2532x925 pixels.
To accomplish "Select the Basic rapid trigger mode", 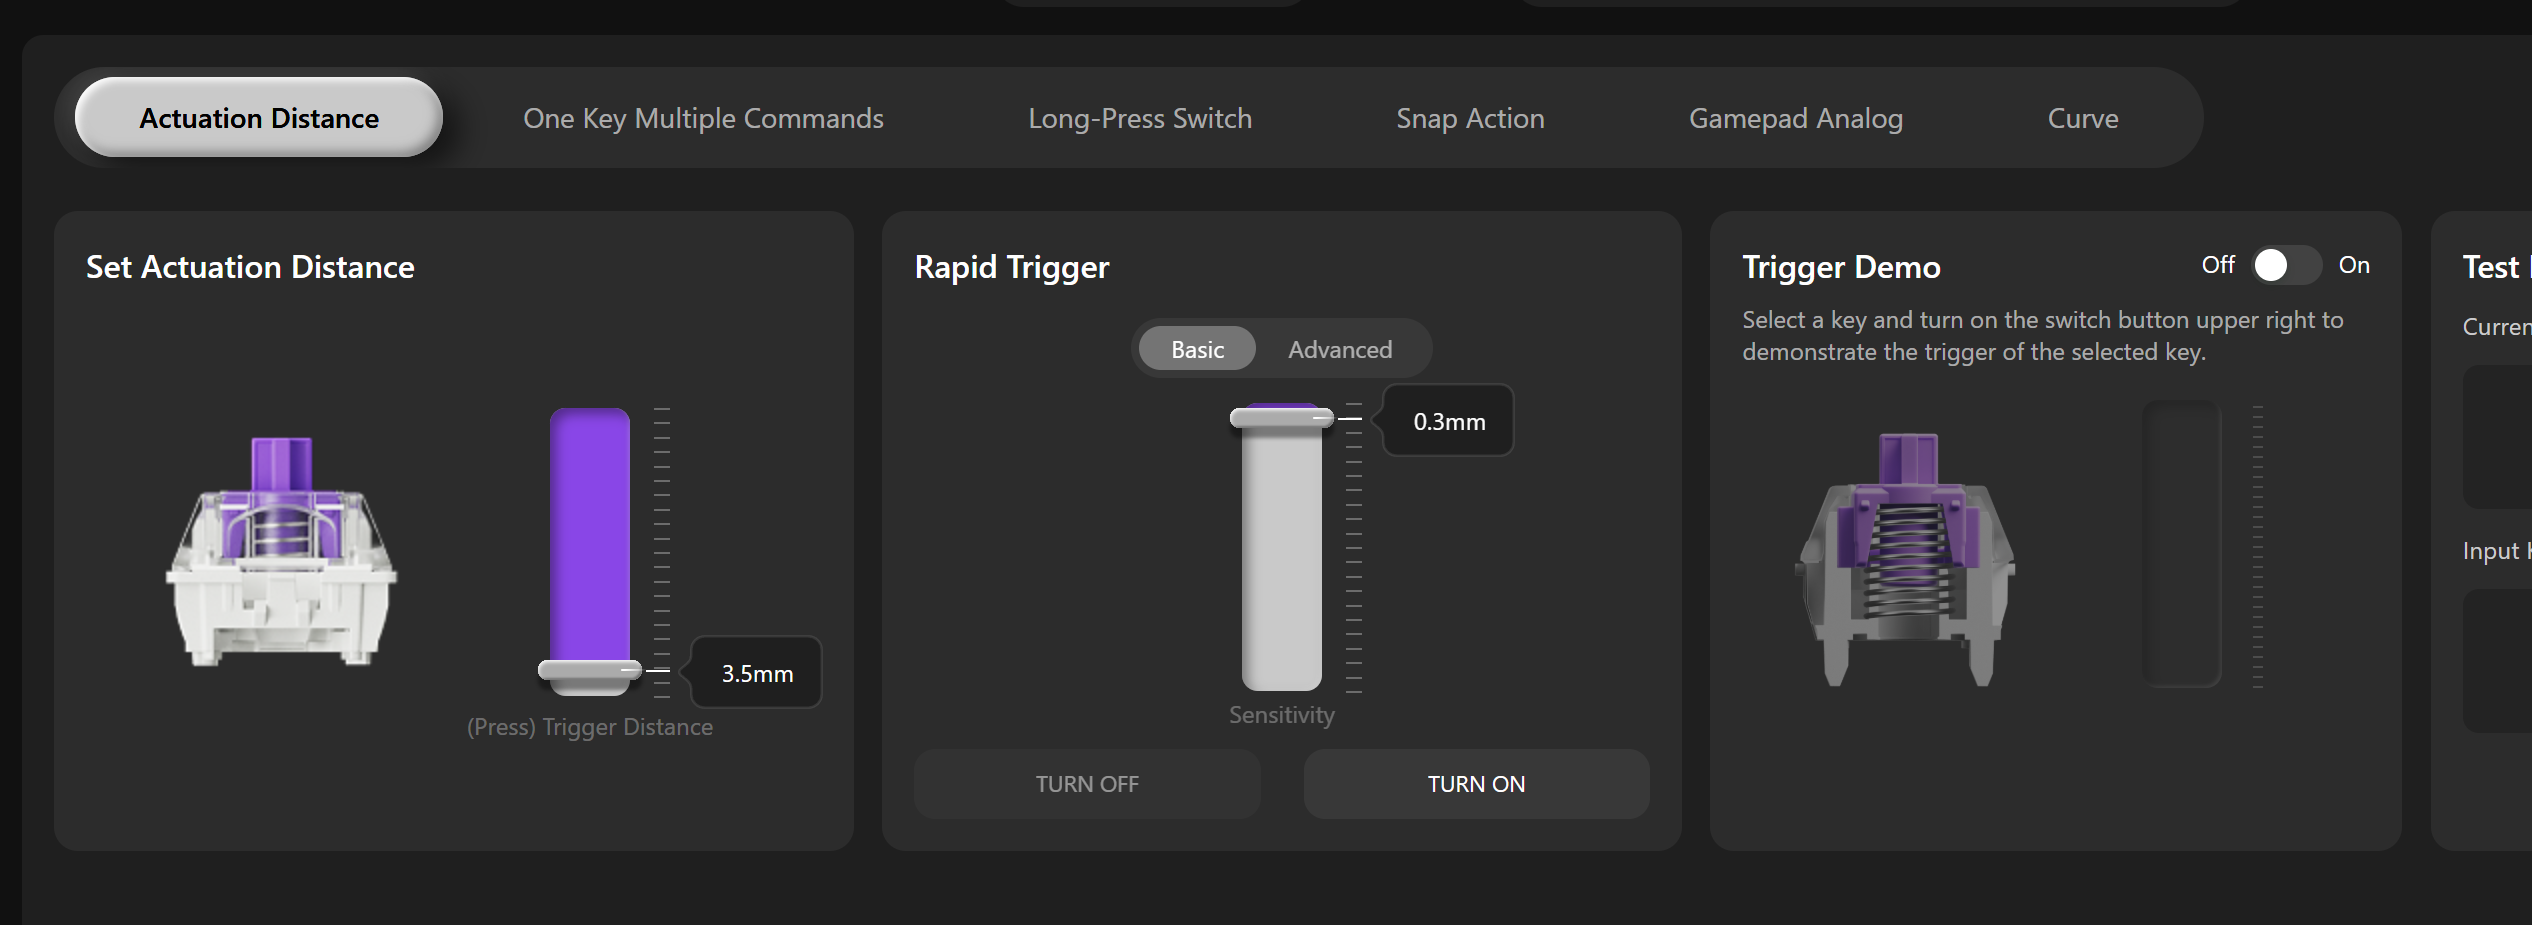I will point(1197,350).
